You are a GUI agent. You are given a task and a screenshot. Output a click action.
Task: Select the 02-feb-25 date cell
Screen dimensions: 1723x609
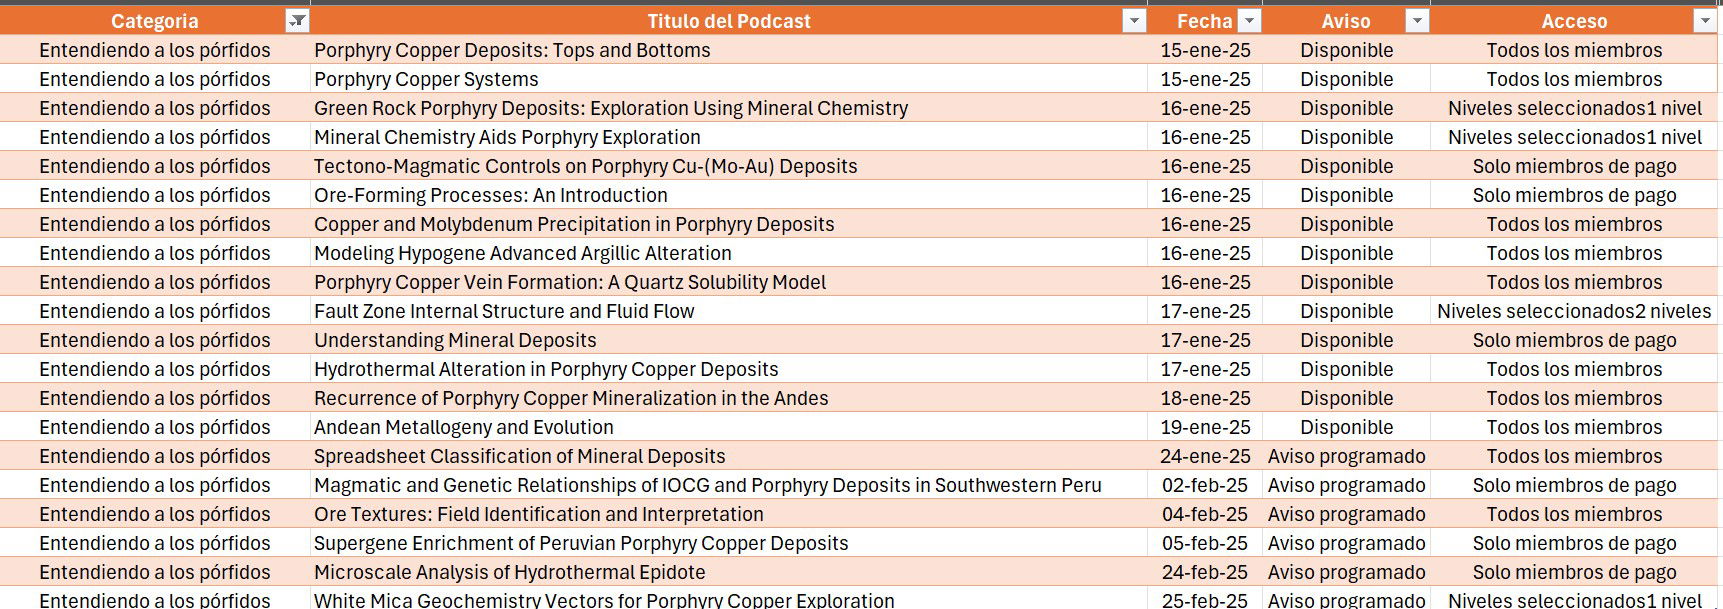click(1205, 485)
